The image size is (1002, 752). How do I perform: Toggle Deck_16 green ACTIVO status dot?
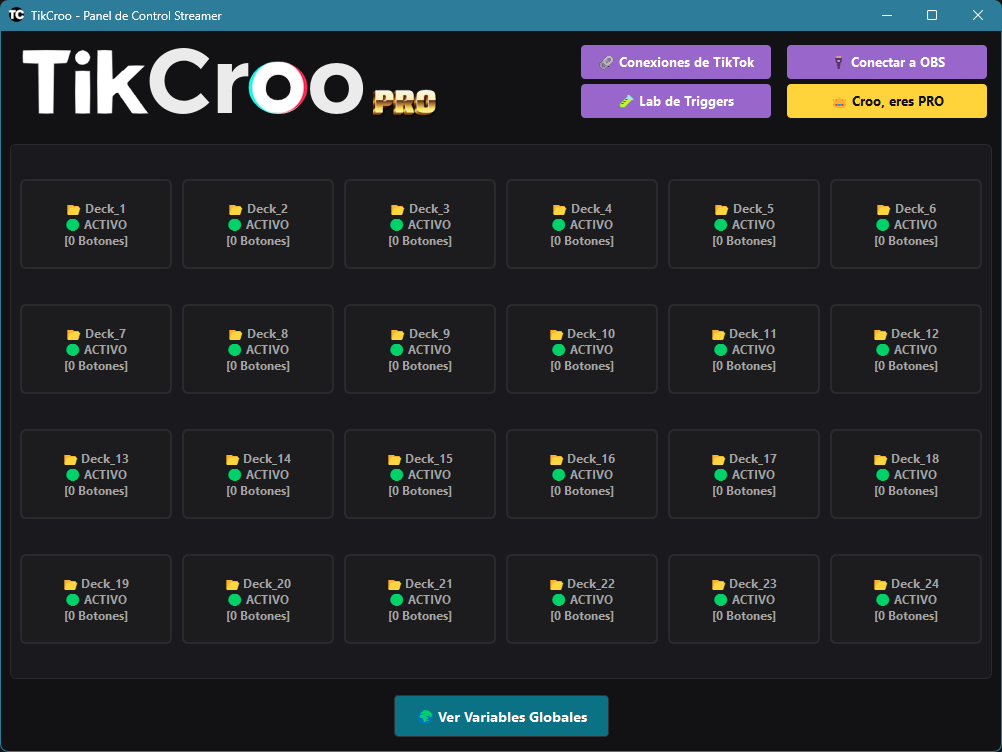pyautogui.click(x=559, y=475)
